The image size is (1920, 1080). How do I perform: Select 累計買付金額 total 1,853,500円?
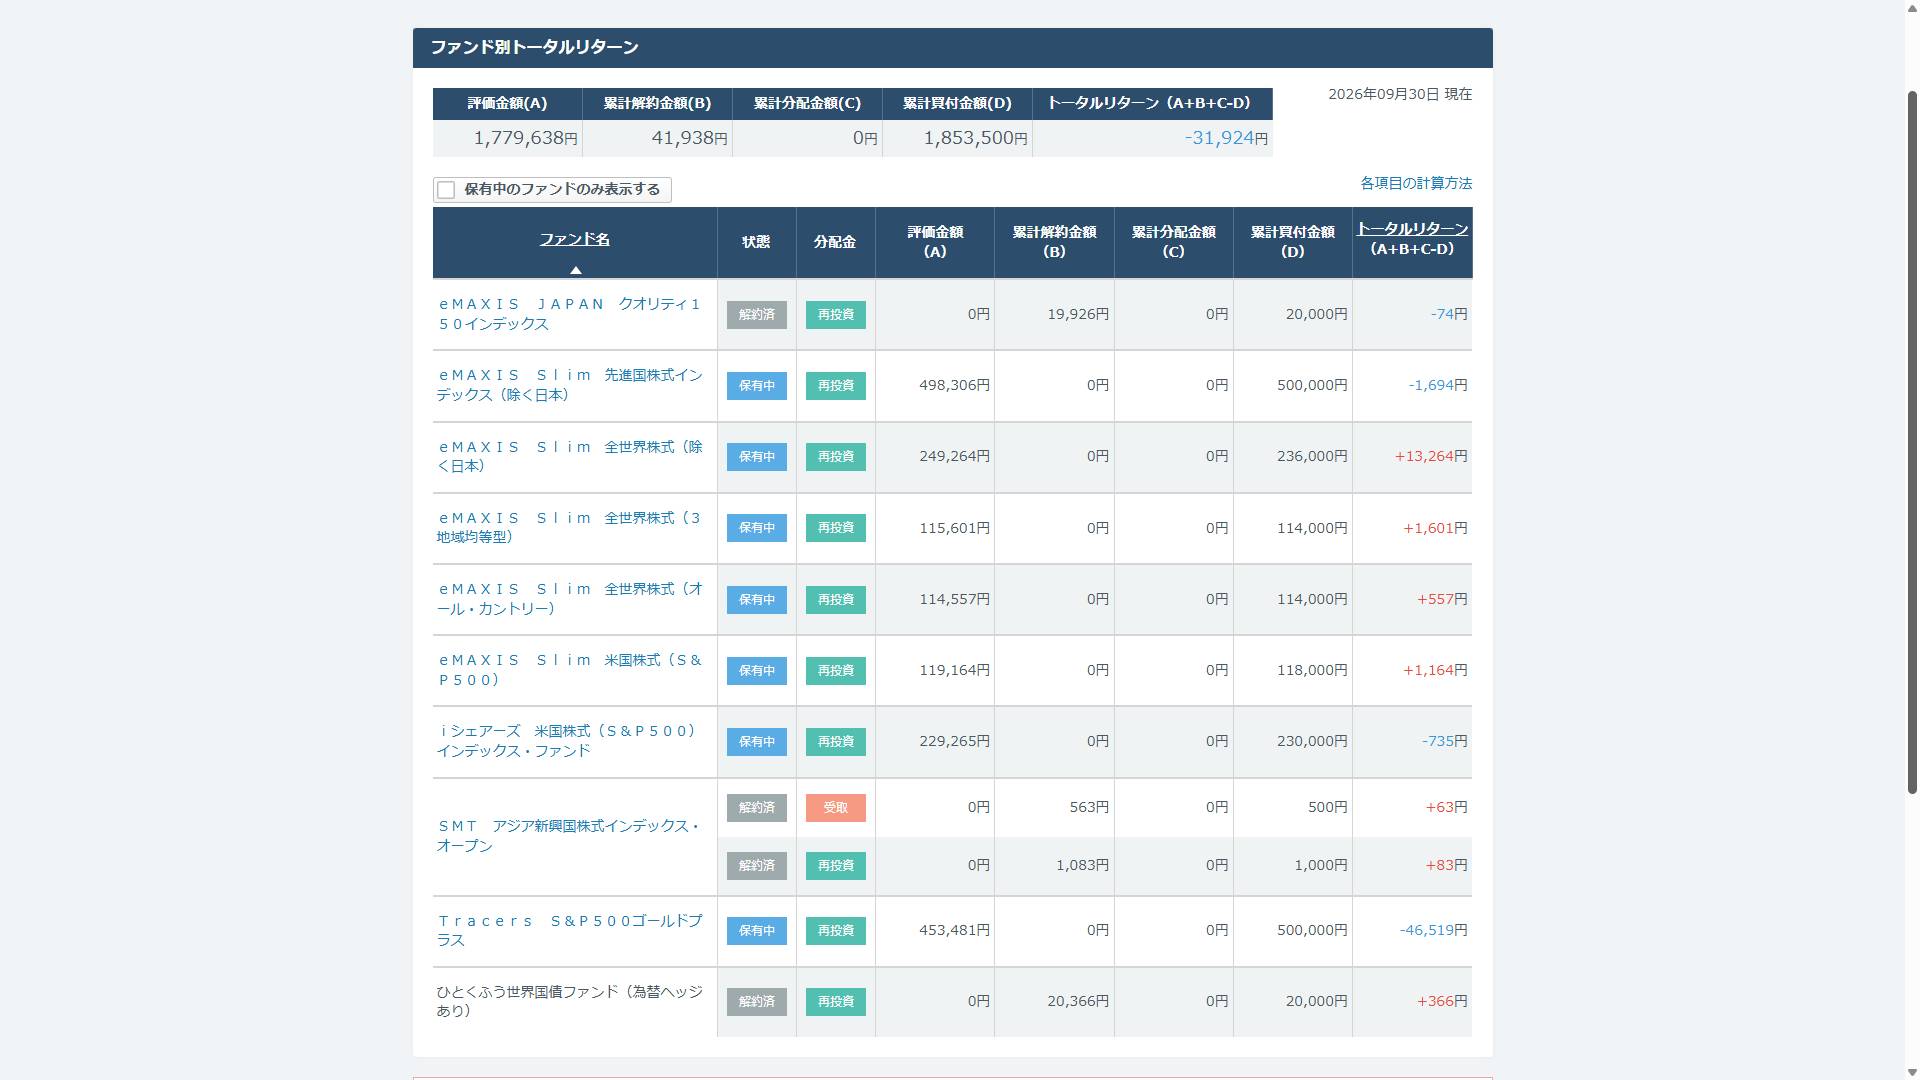pyautogui.click(x=975, y=138)
